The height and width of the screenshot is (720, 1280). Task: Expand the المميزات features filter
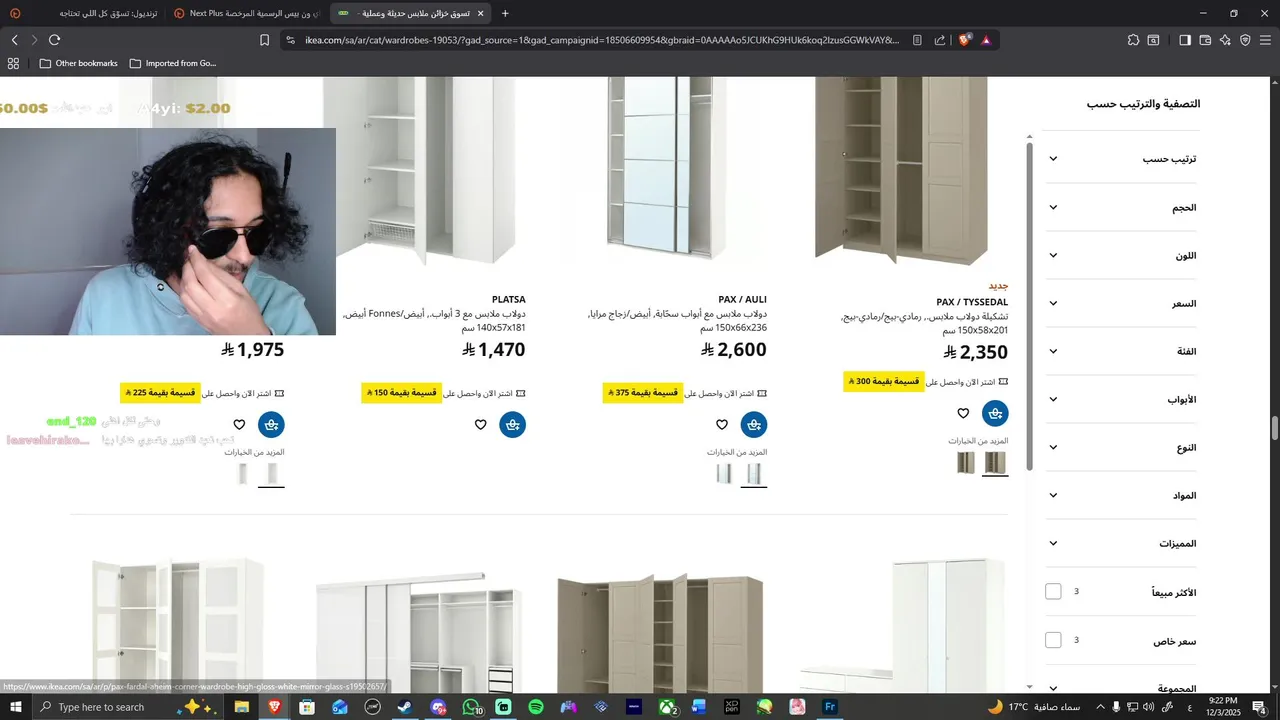coord(1122,543)
